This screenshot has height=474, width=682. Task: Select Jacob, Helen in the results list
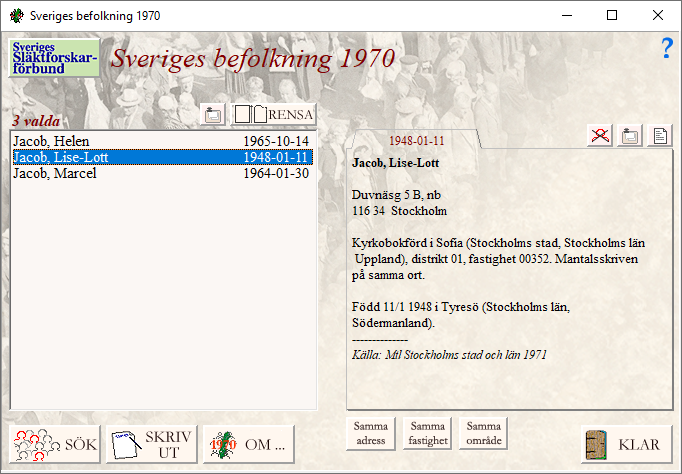(x=163, y=141)
